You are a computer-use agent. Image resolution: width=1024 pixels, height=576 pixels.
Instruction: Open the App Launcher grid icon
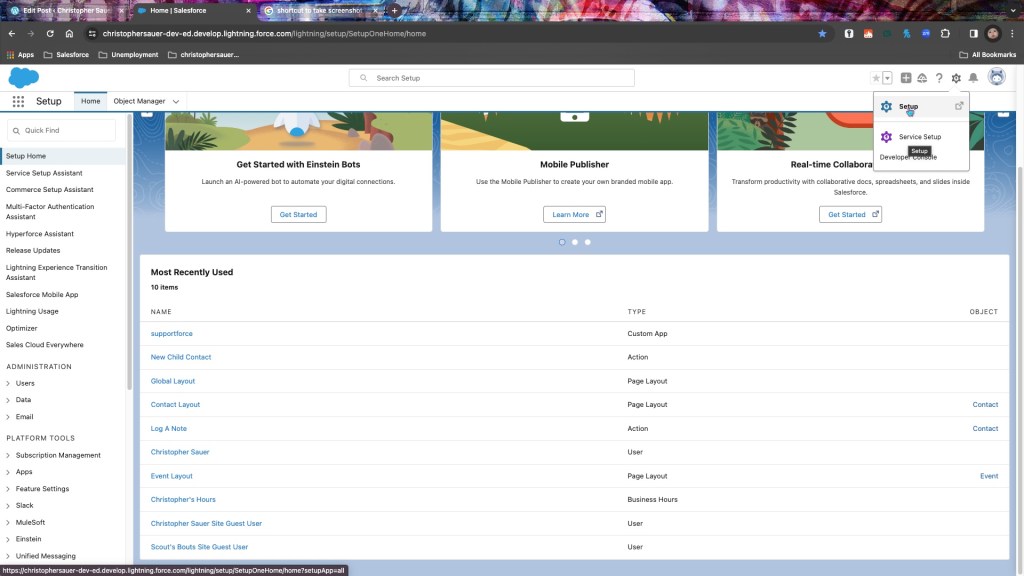(x=18, y=101)
